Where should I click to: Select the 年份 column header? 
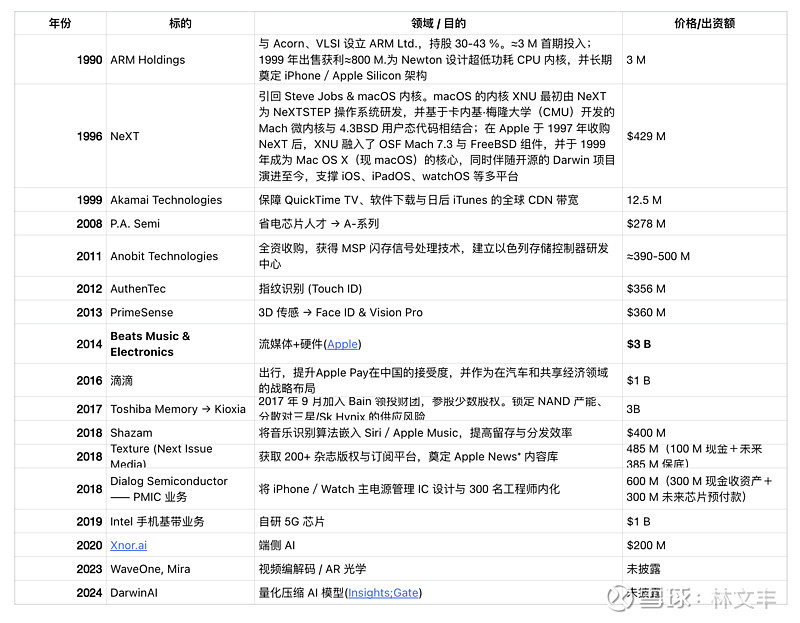pyautogui.click(x=60, y=23)
